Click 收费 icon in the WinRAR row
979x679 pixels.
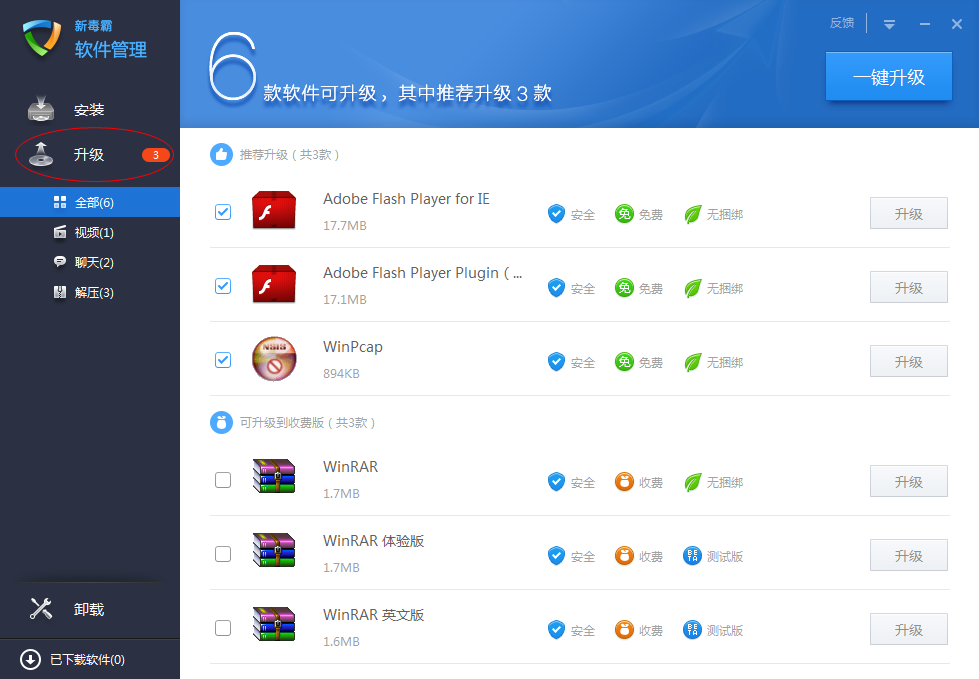(624, 482)
